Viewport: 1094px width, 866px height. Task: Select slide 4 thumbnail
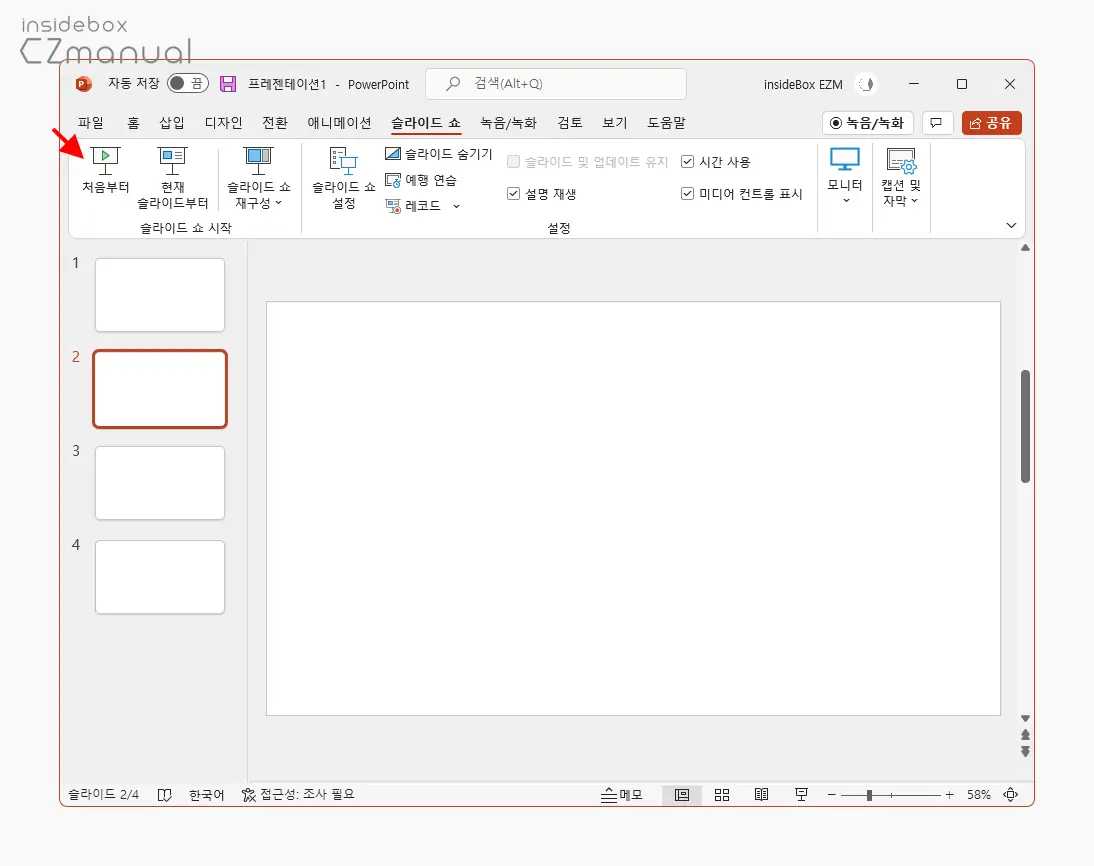[x=160, y=577]
